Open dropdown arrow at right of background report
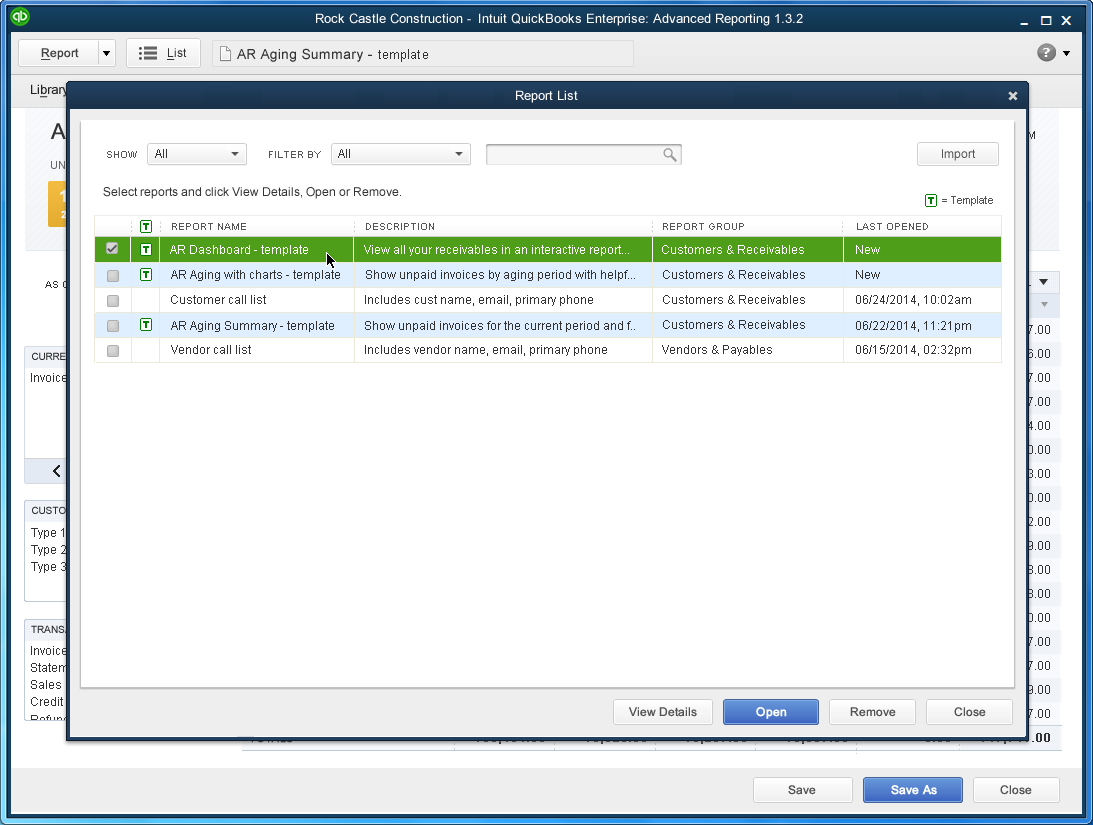The height and width of the screenshot is (825, 1093). 1044,282
